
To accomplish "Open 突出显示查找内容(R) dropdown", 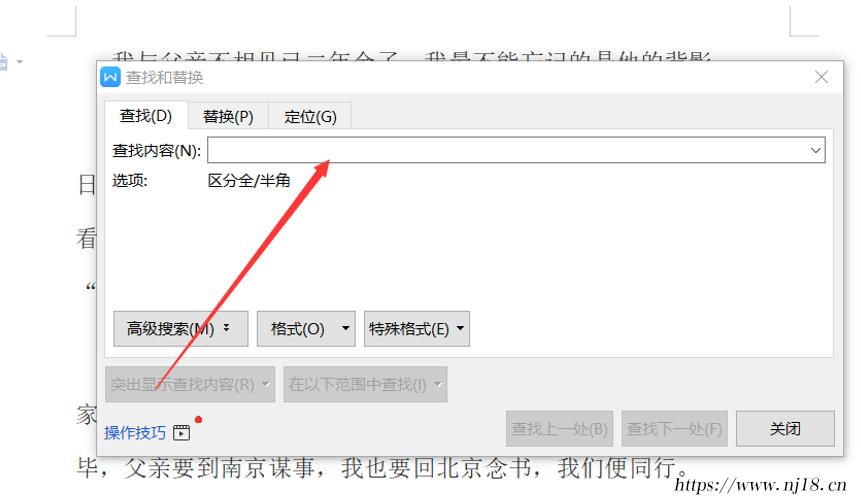I will (190, 384).
